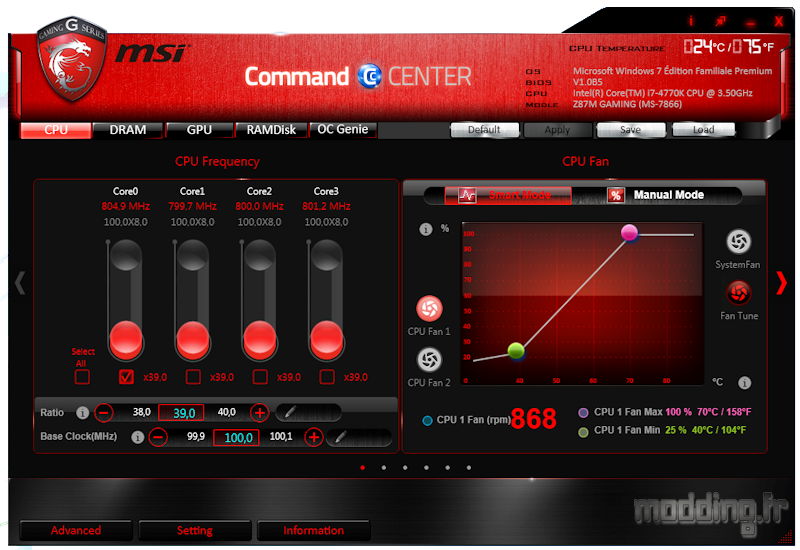Open the Setting section
800x550 pixels.
(194, 531)
